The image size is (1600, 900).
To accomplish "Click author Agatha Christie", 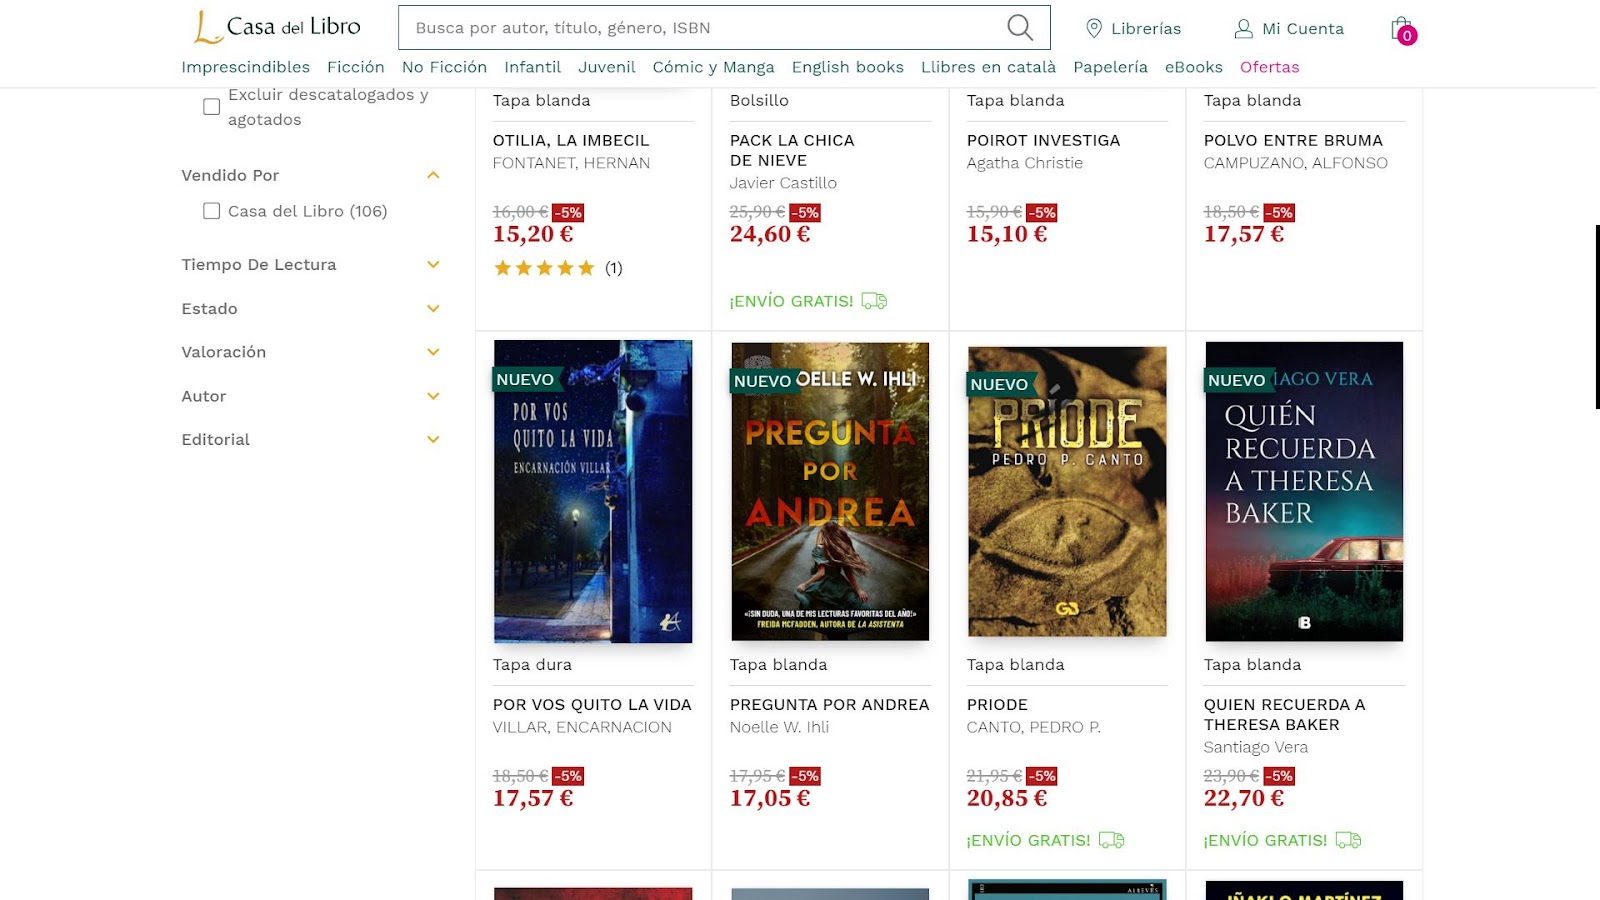I will pyautogui.click(x=1024, y=163).
